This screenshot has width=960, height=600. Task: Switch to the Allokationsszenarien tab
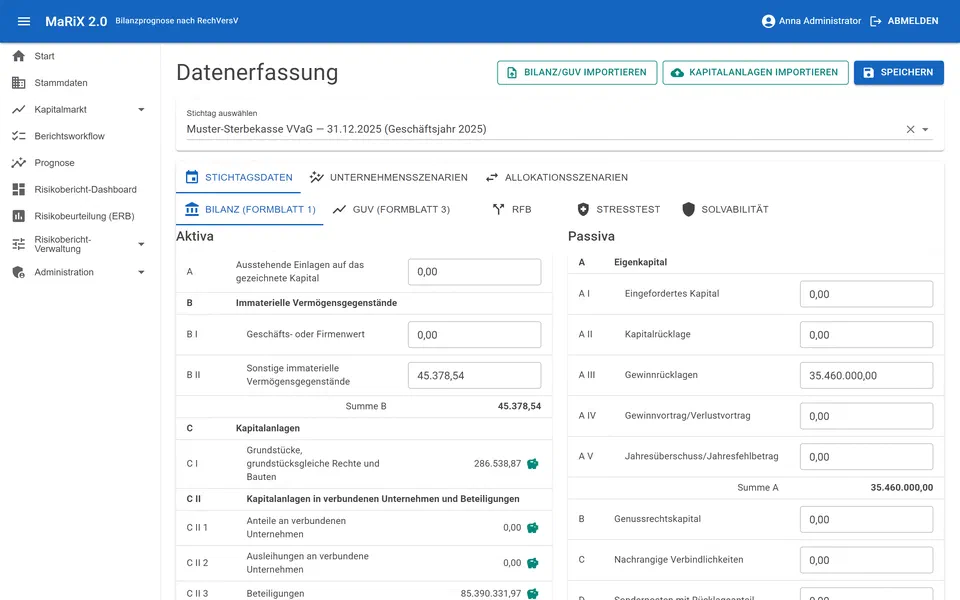(x=557, y=178)
